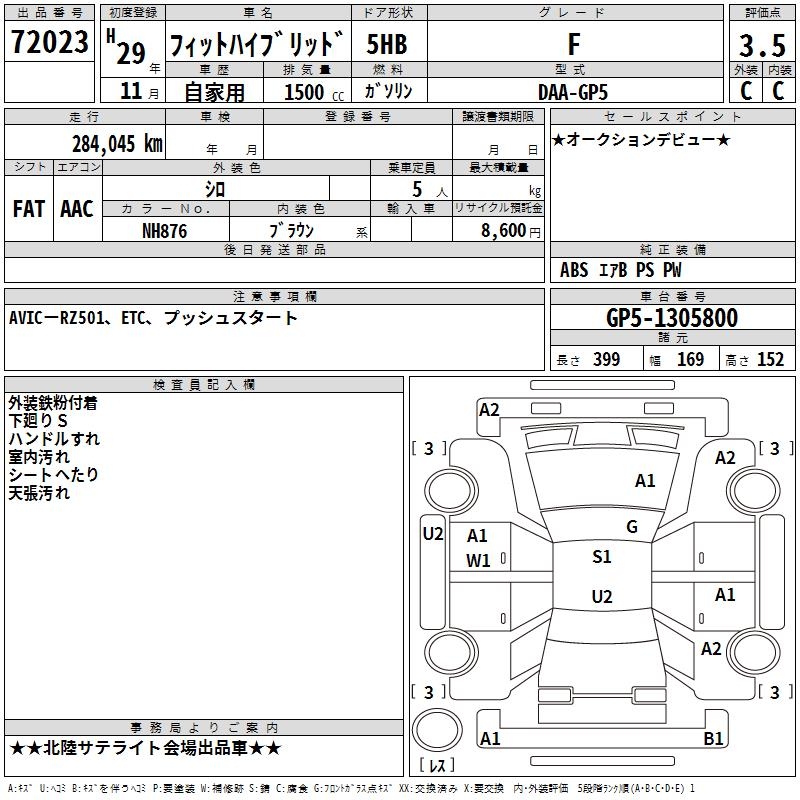Click the リサイクル預託金 label
Screen dimensions: 800x800
click(x=498, y=208)
